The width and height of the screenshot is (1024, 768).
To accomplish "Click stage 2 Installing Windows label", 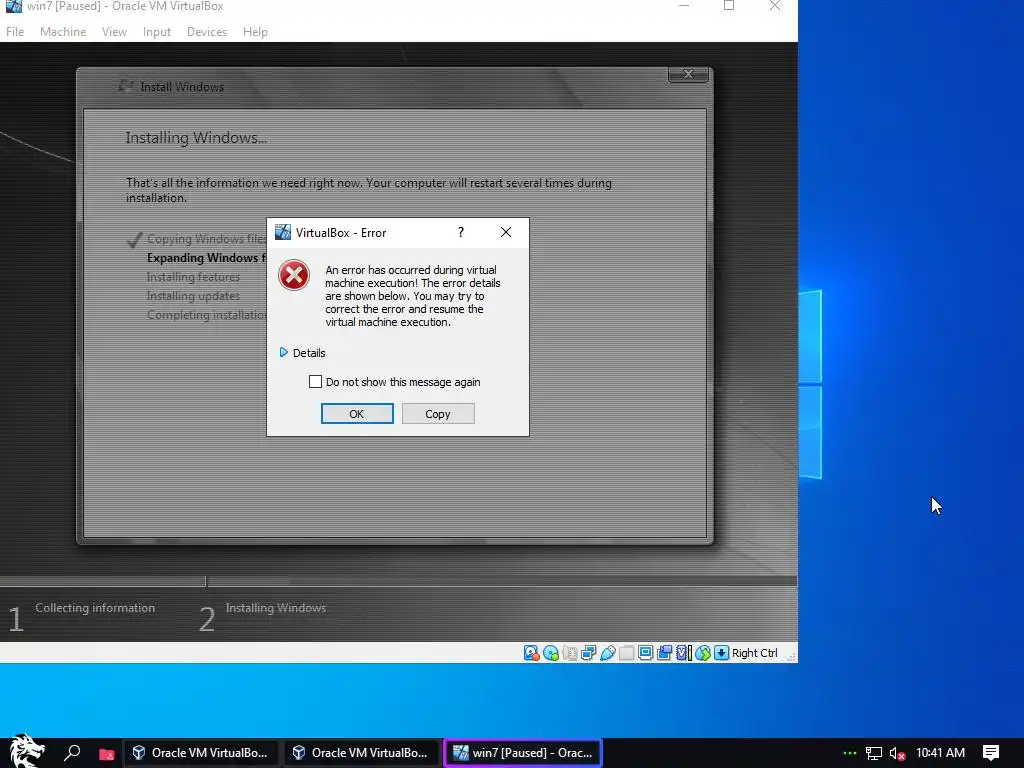I will [276, 608].
